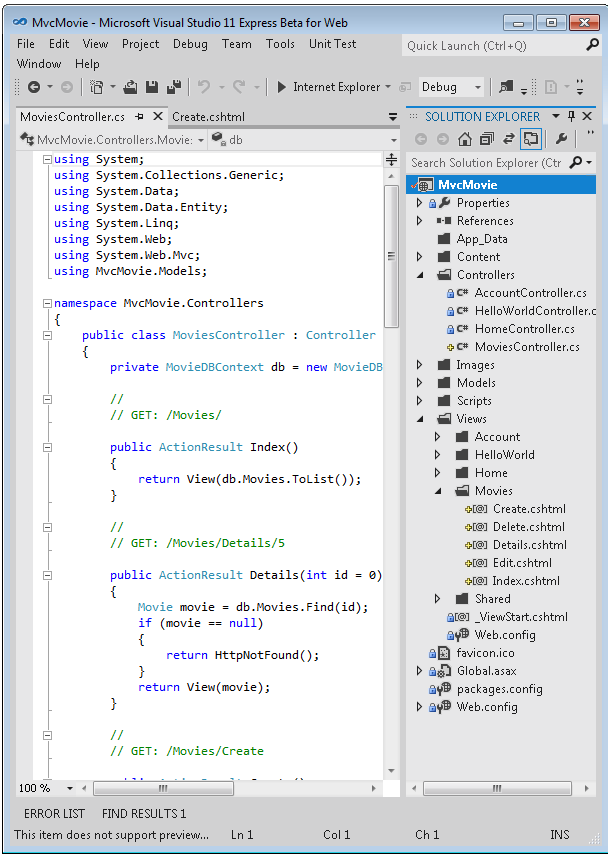
Task: Select Edit.cshtml under Movies
Action: [522, 563]
